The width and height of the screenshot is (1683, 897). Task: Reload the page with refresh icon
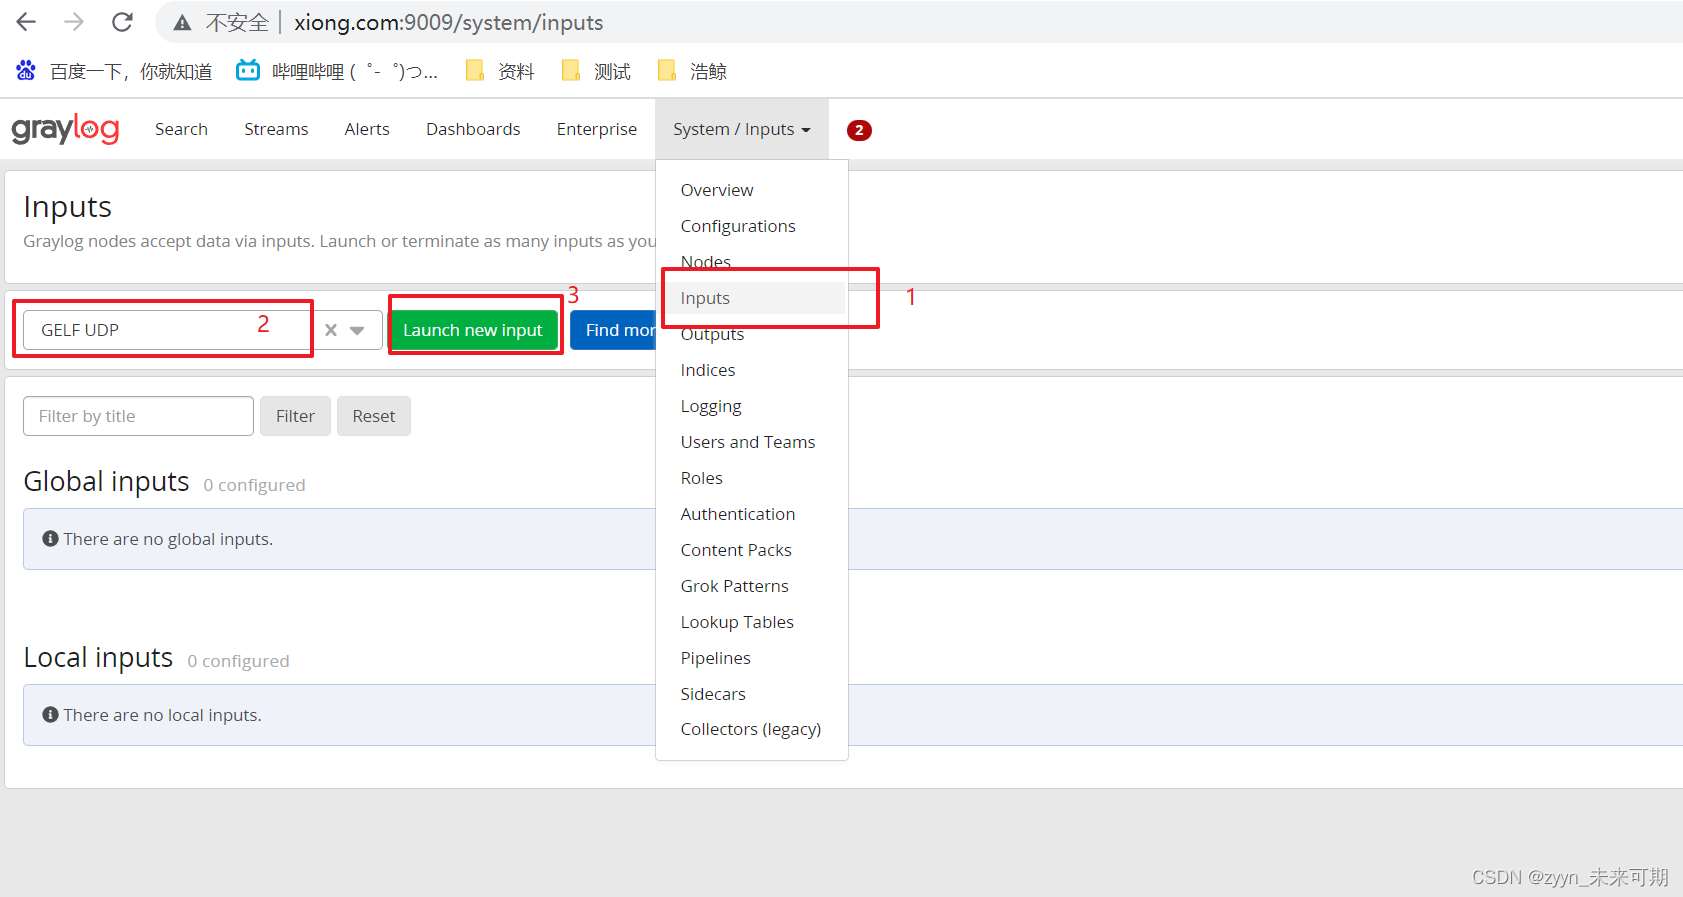pos(122,22)
